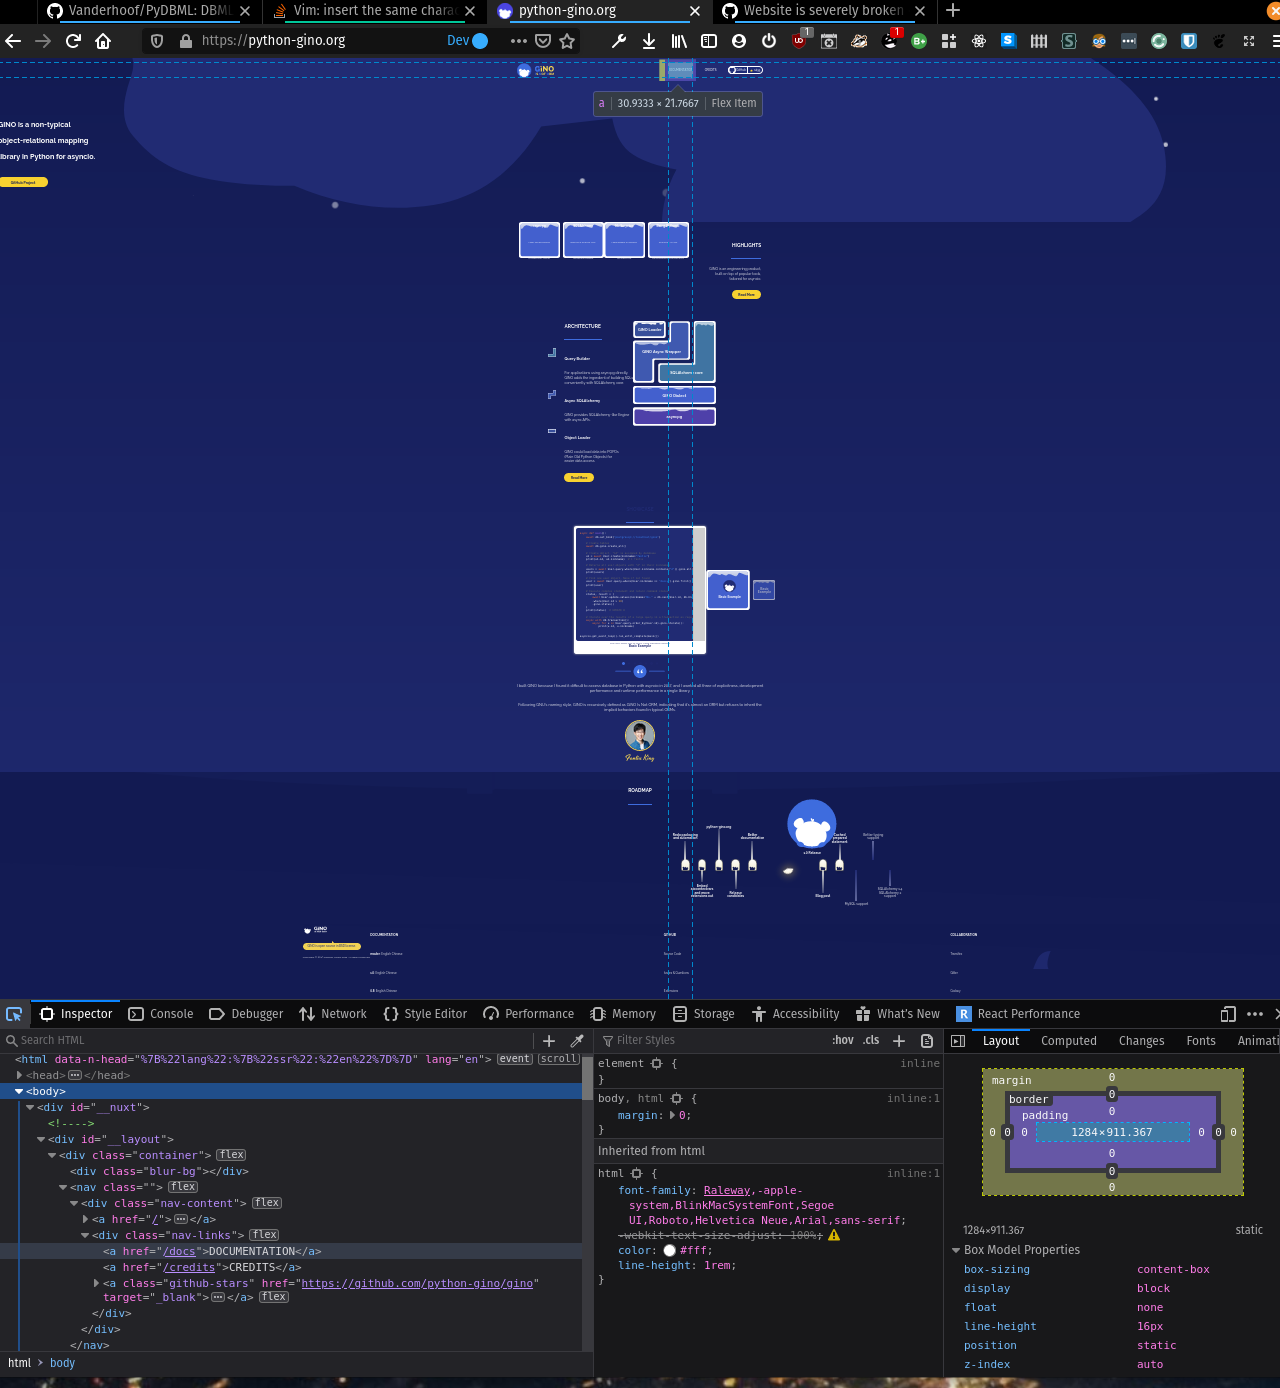Open page actions three-dots in URL bar
The width and height of the screenshot is (1280, 1388).
518,41
